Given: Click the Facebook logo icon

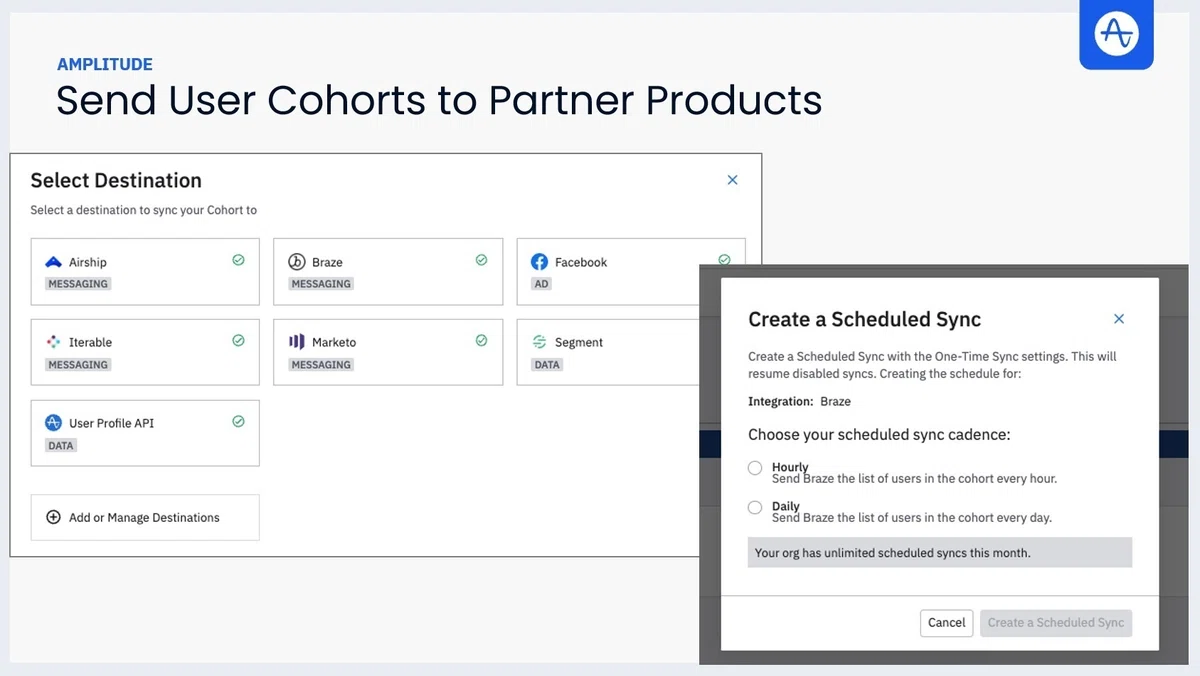Looking at the screenshot, I should (539, 262).
